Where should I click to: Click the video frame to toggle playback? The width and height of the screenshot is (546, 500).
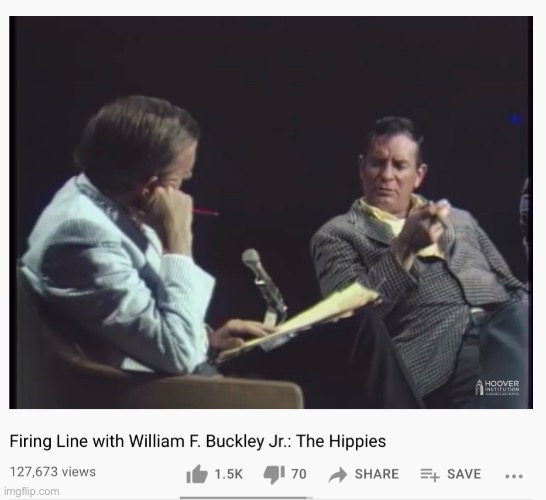271,212
